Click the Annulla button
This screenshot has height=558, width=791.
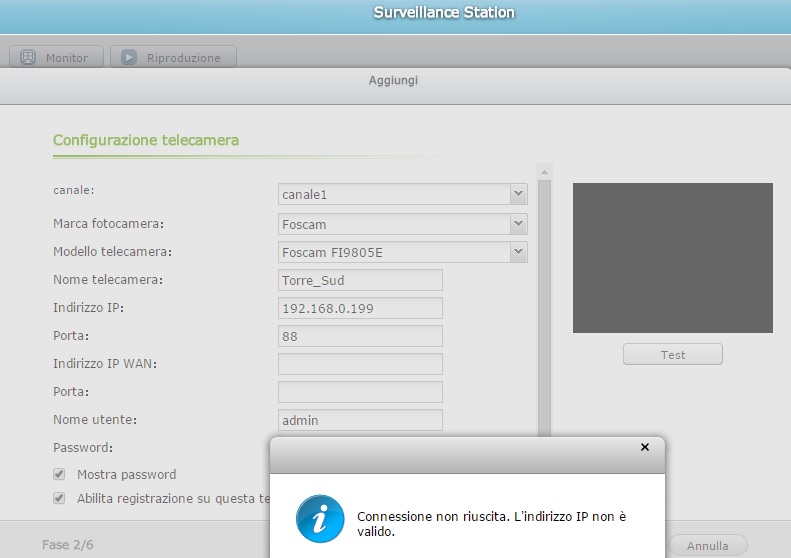click(707, 546)
